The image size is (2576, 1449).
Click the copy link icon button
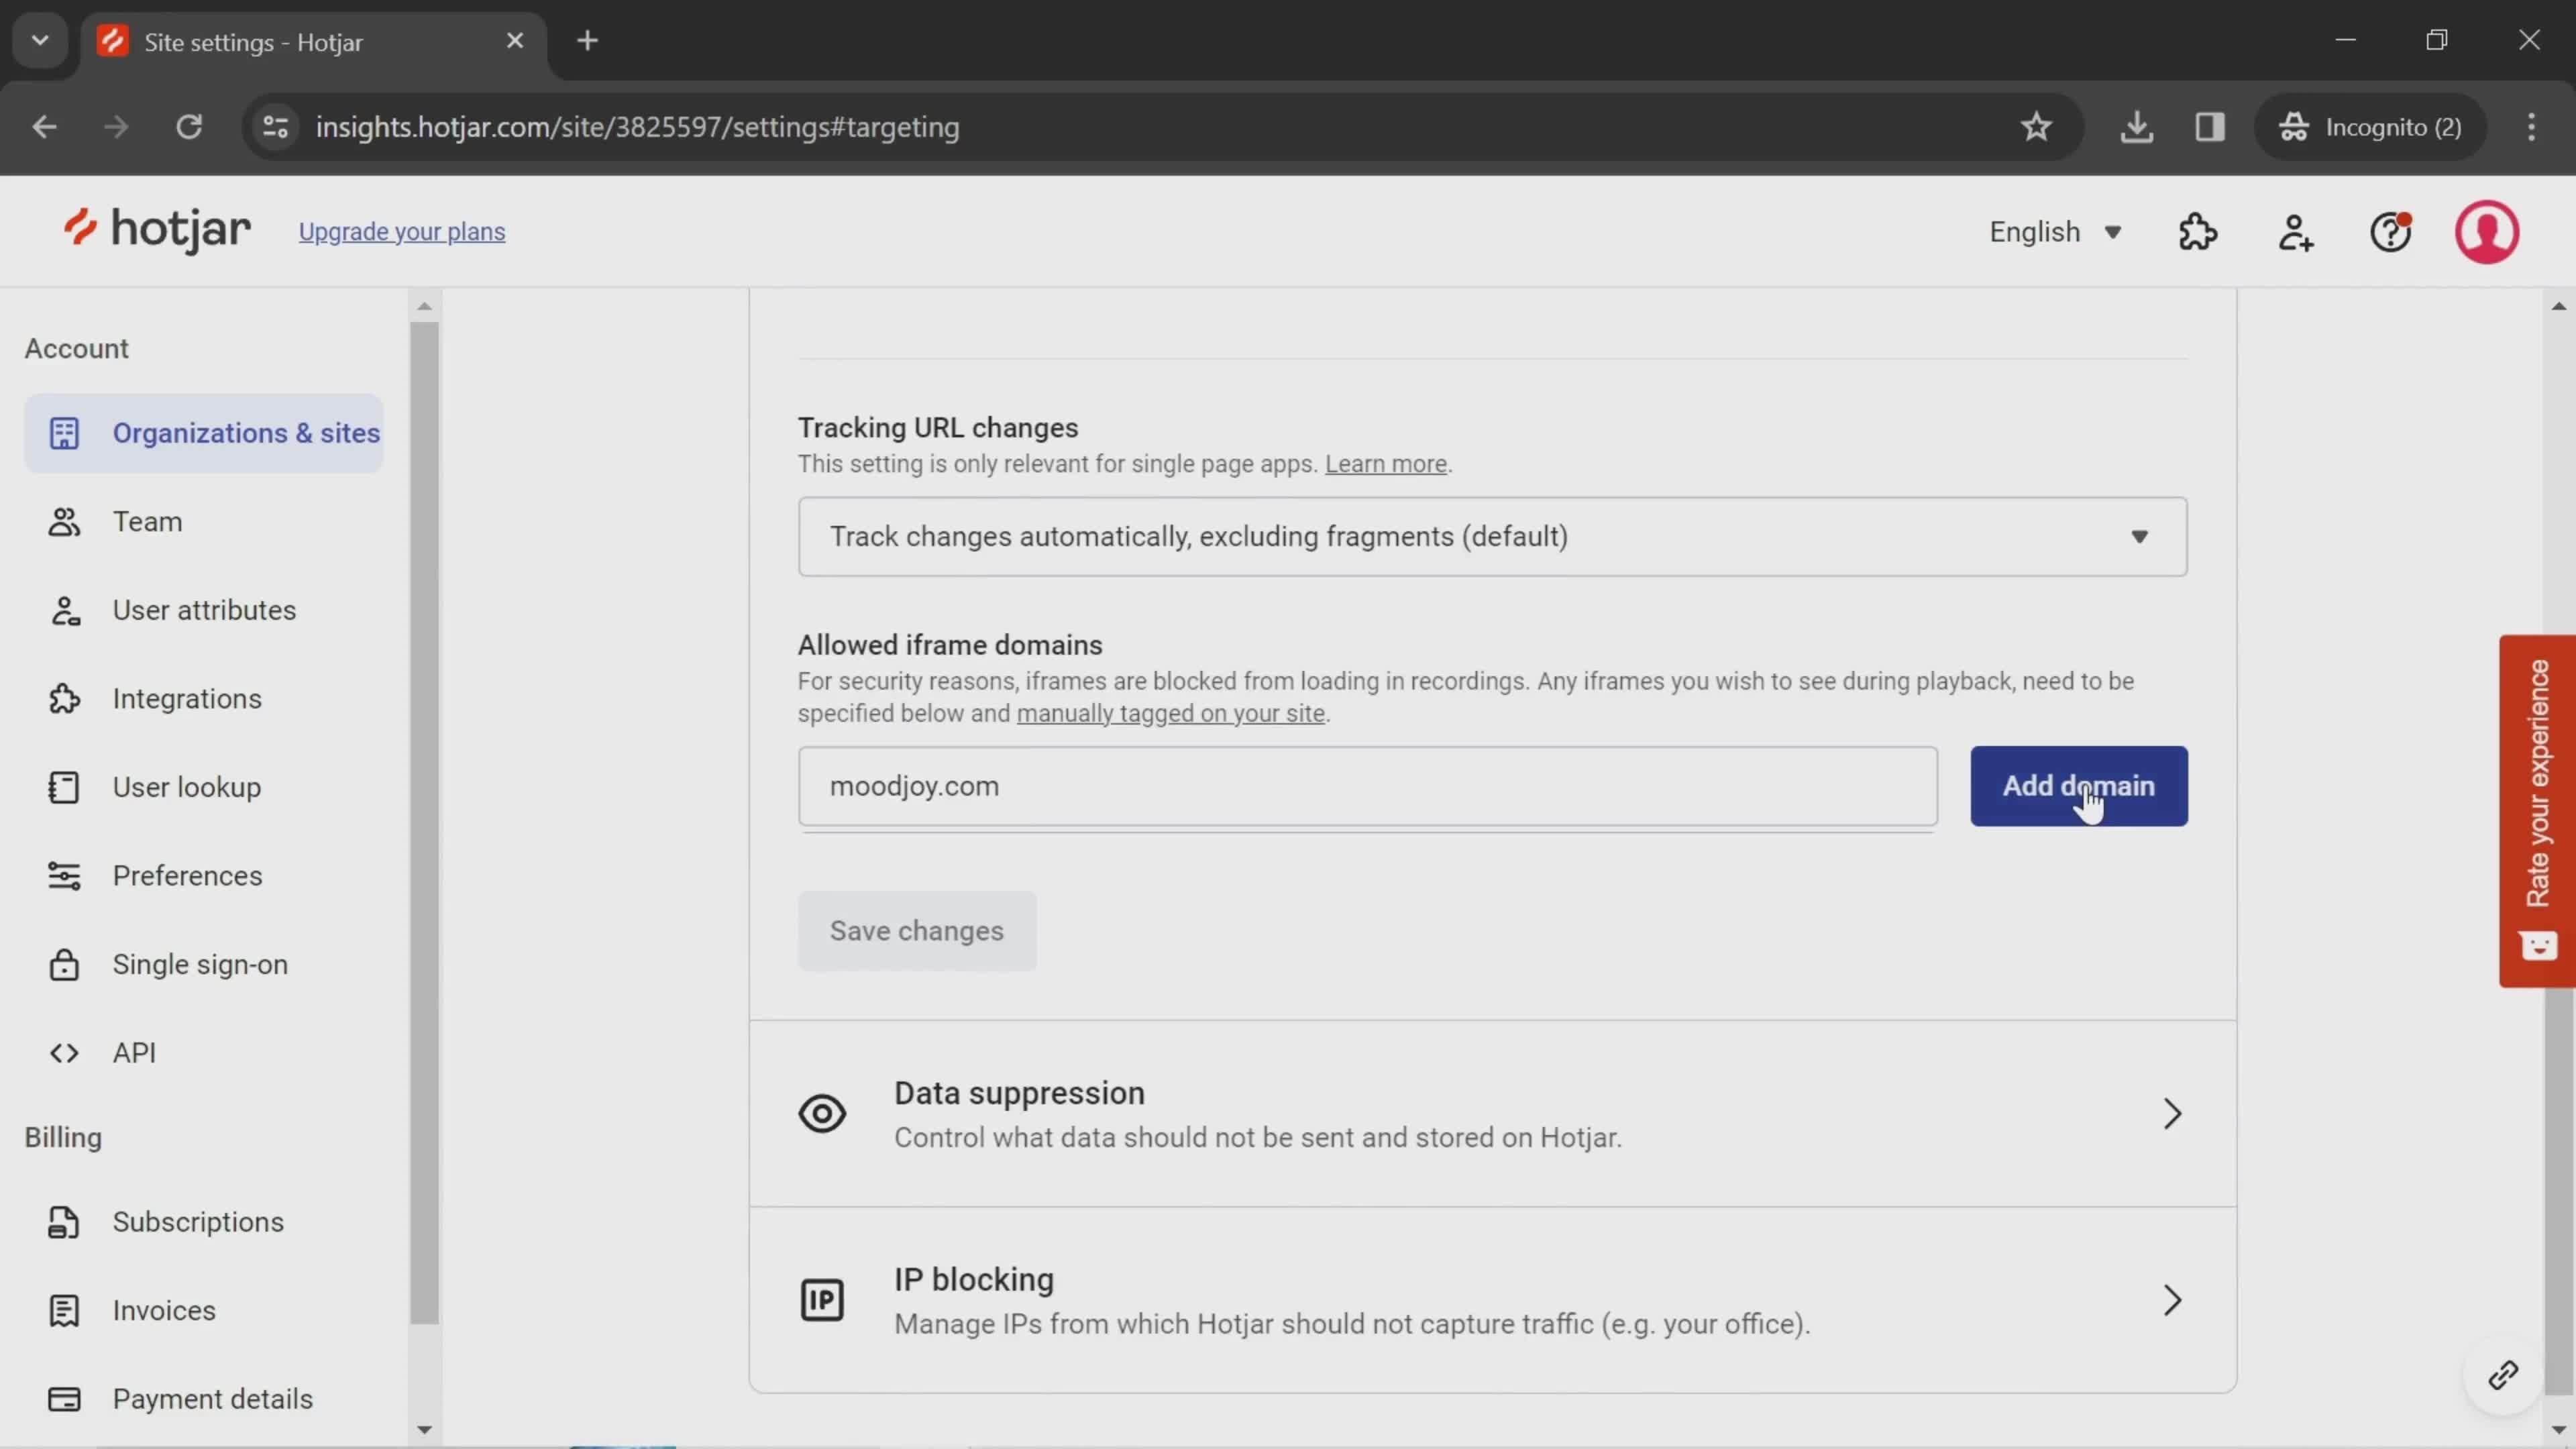point(2503,1376)
